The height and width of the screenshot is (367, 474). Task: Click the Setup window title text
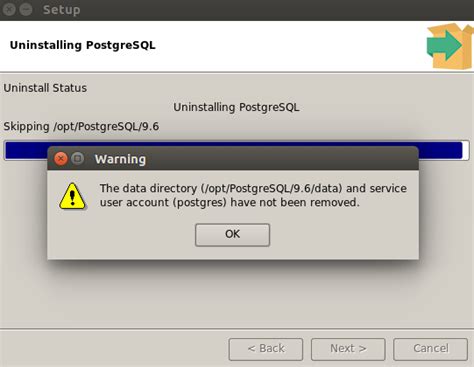[61, 10]
